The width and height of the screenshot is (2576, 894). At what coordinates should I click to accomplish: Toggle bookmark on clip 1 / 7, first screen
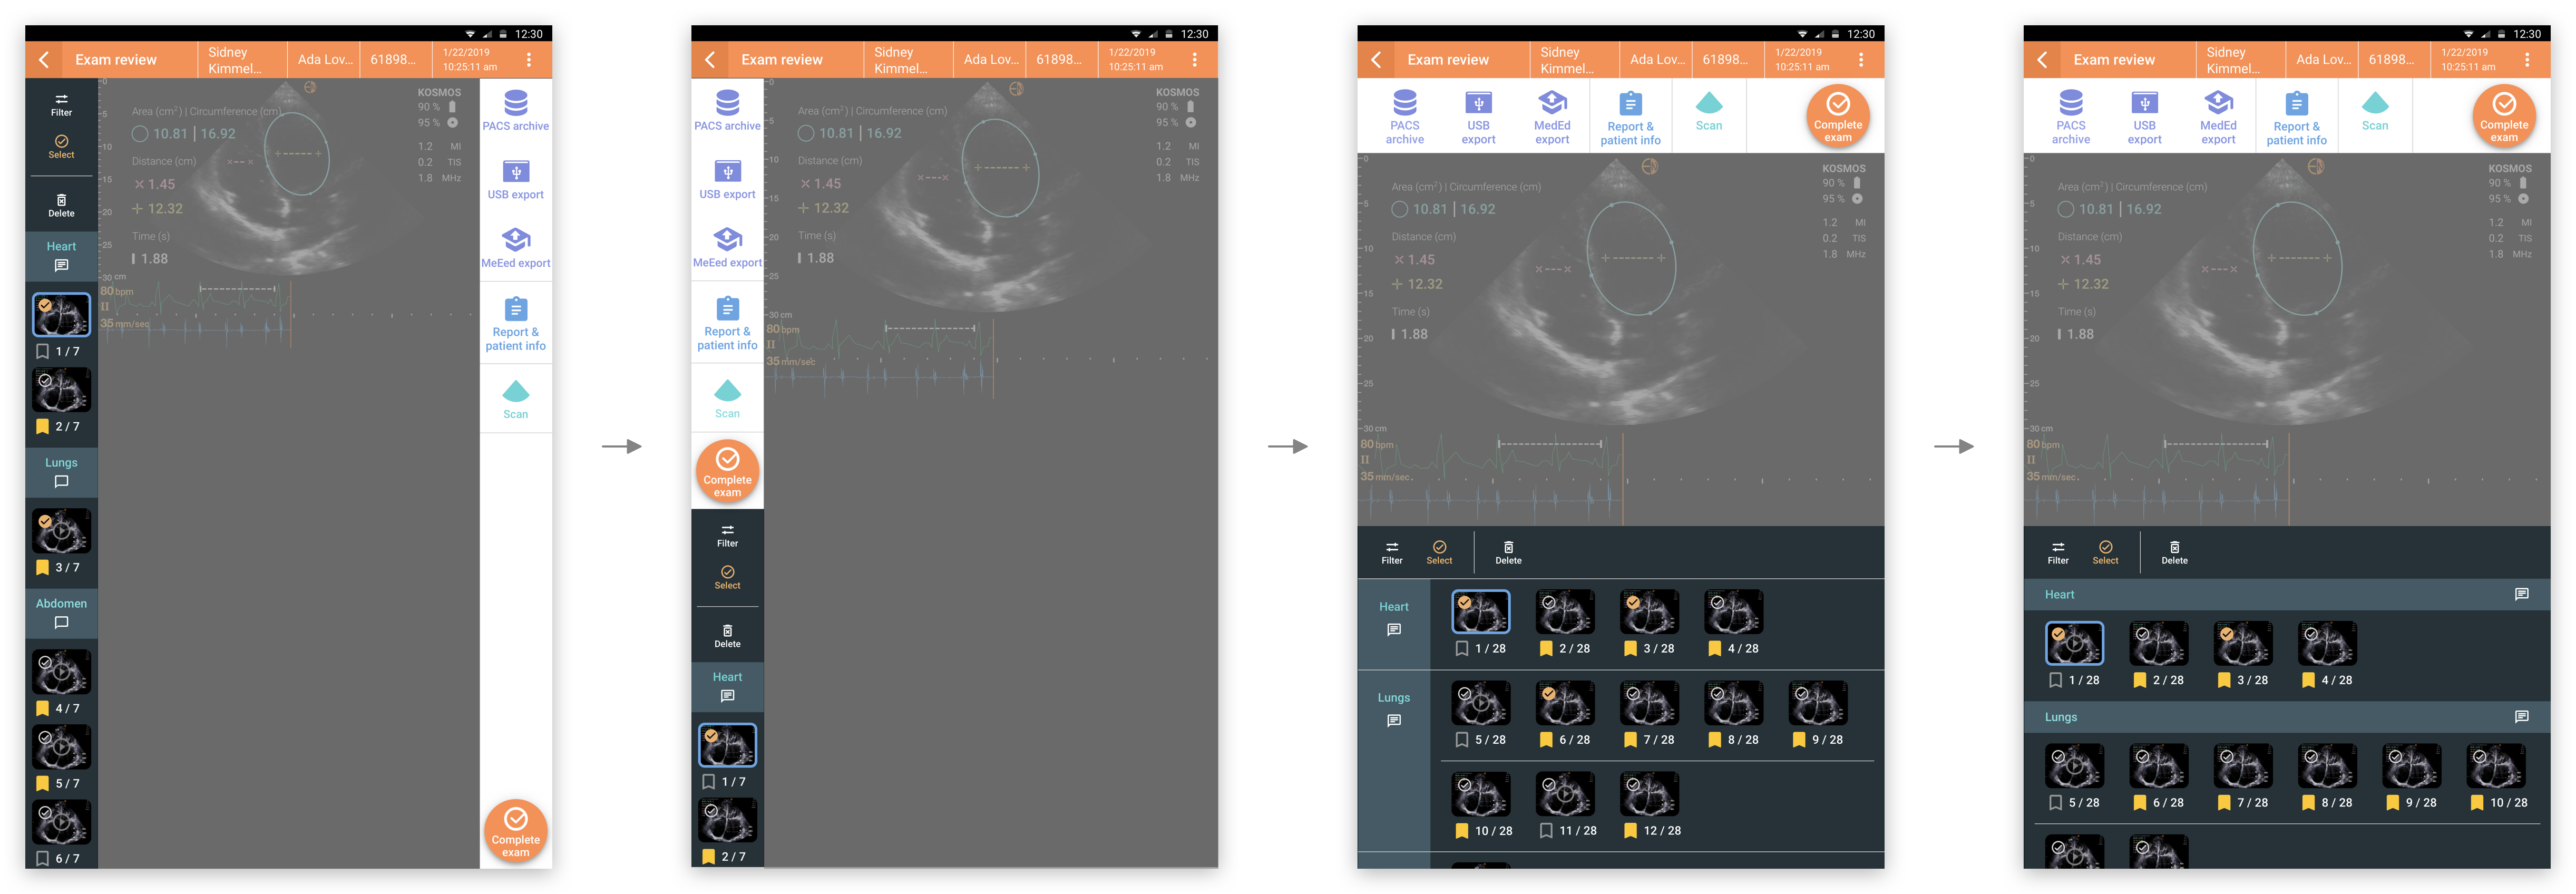coord(42,352)
